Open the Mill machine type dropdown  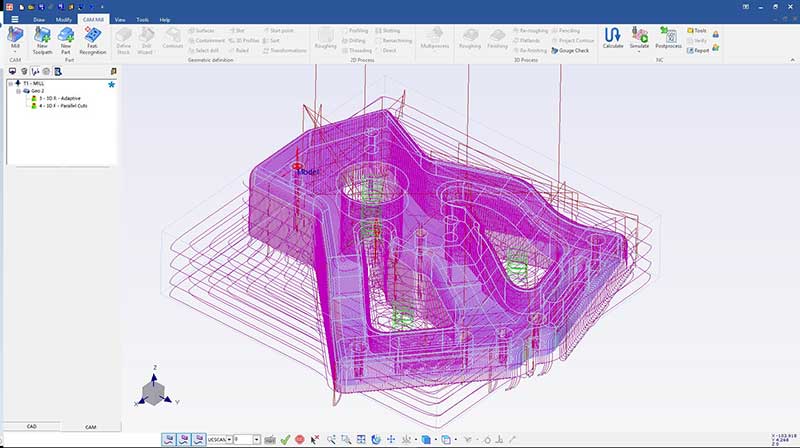tap(15, 51)
